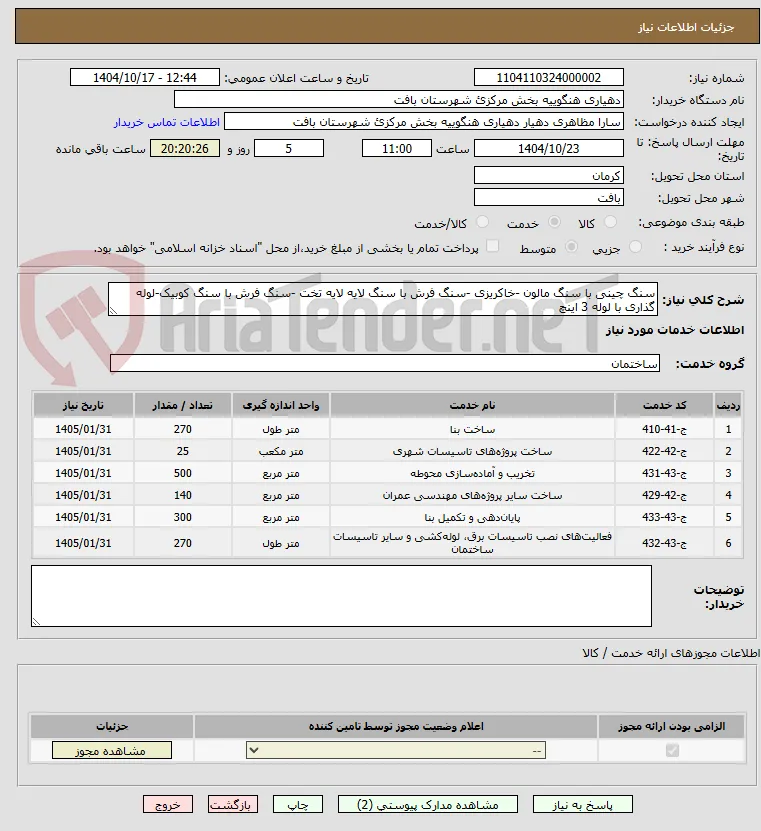
Task: Click service code ج-41-410
Action: (664, 429)
